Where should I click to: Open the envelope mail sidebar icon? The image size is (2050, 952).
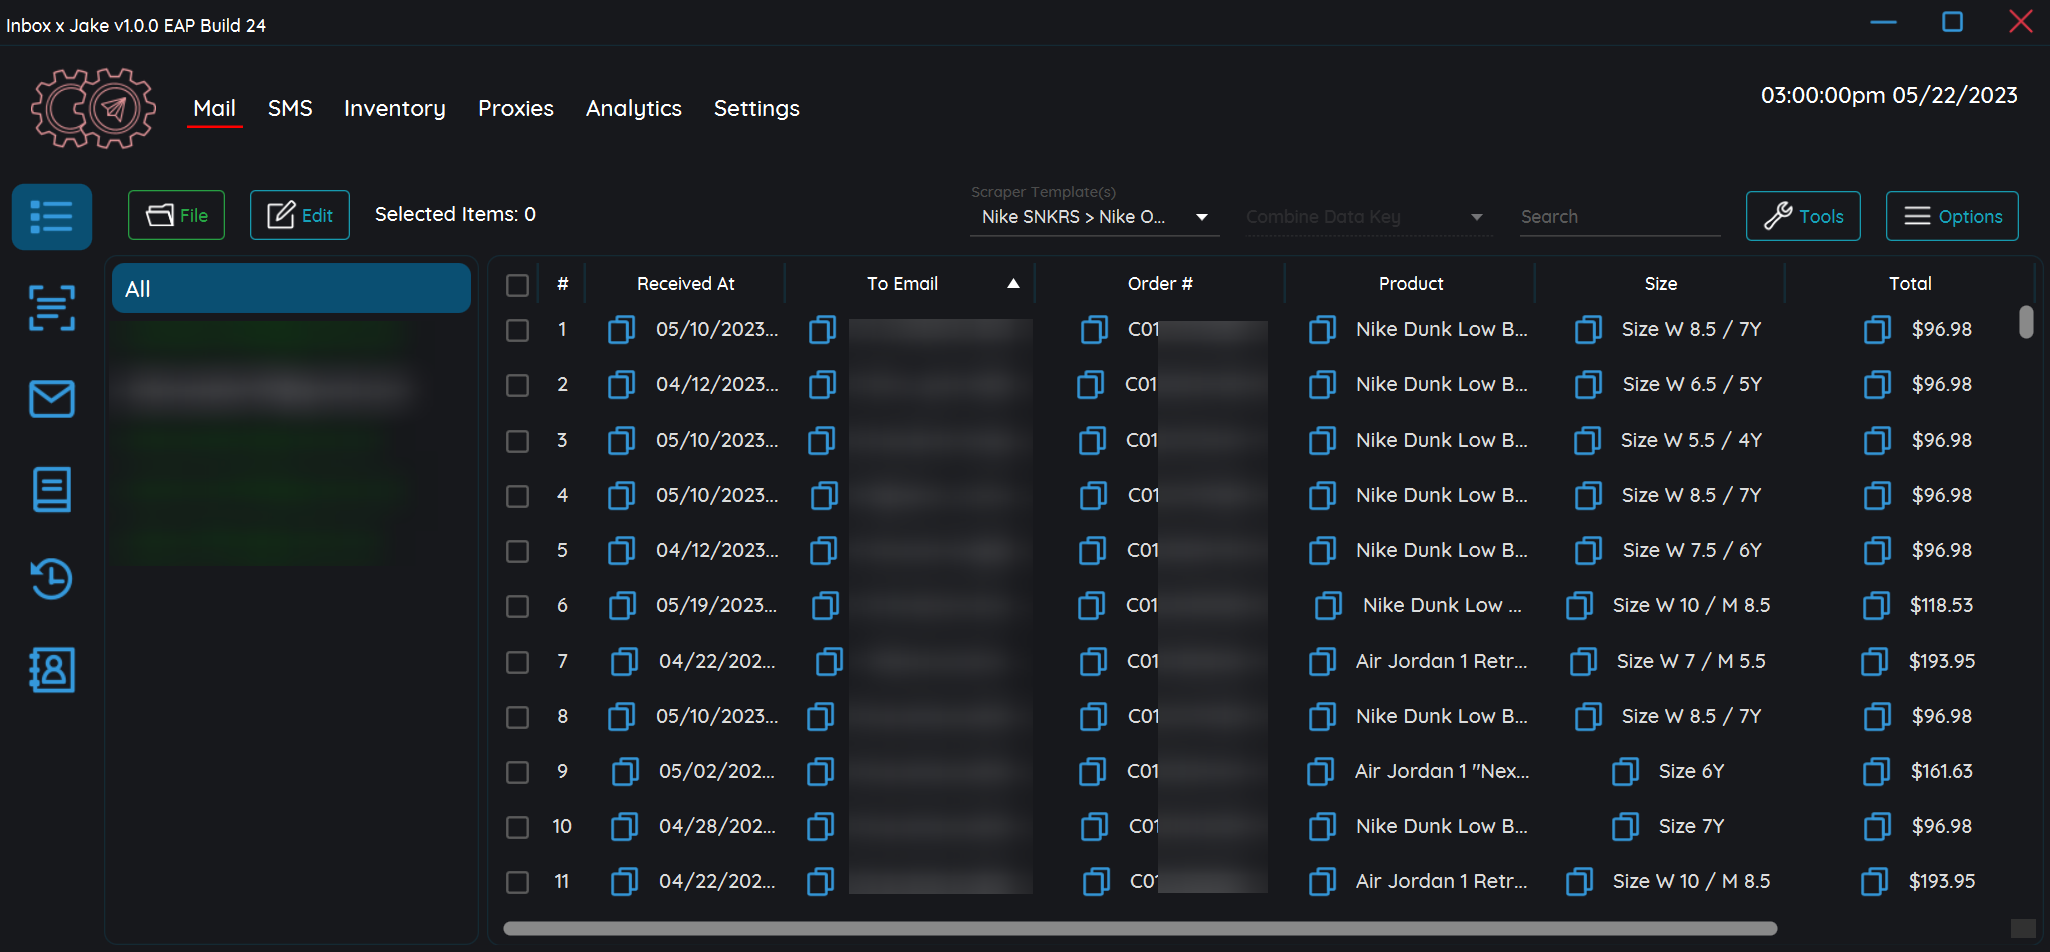[52, 399]
